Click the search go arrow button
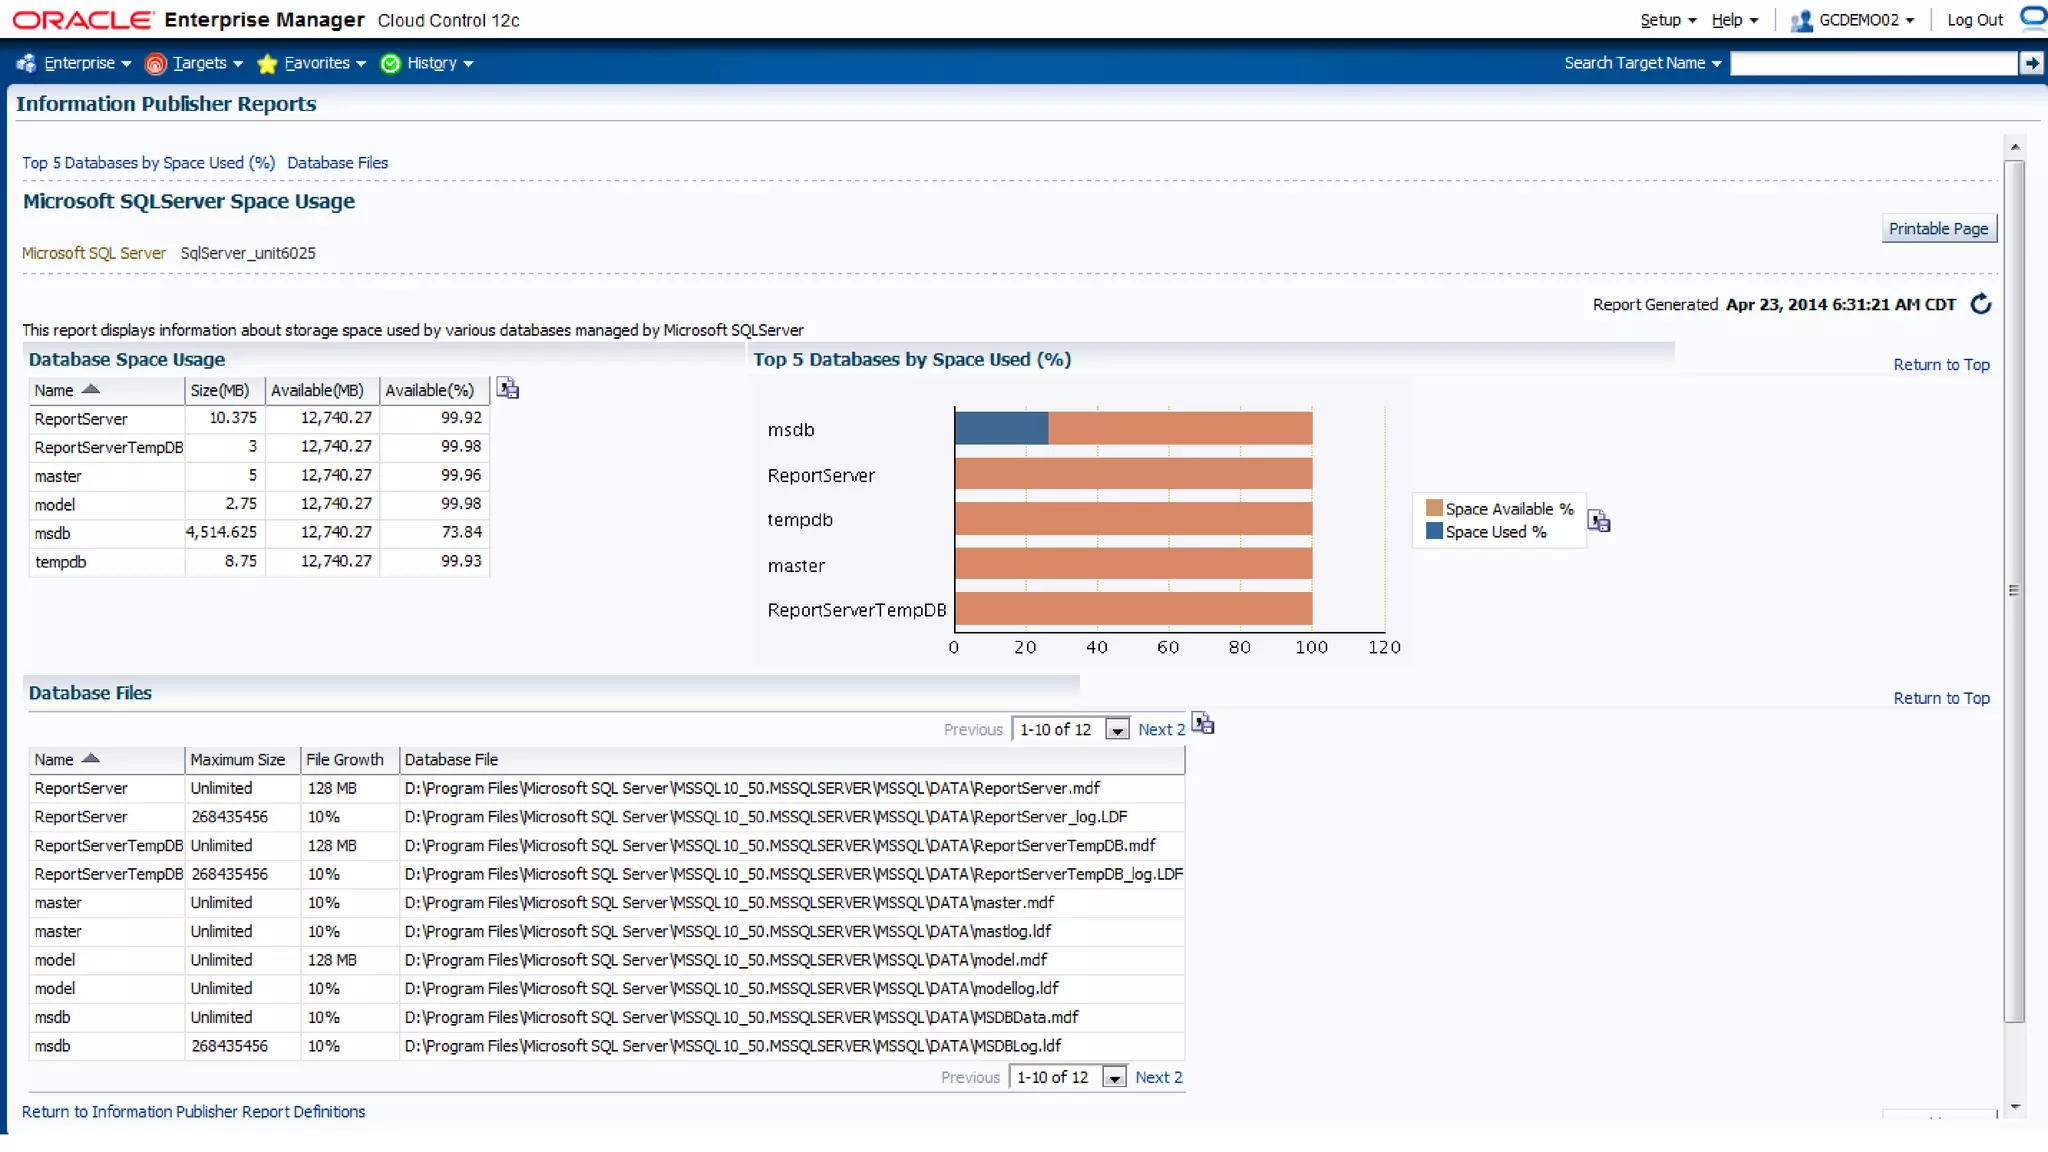Viewport: 2048px width, 1152px height. pos(2031,63)
